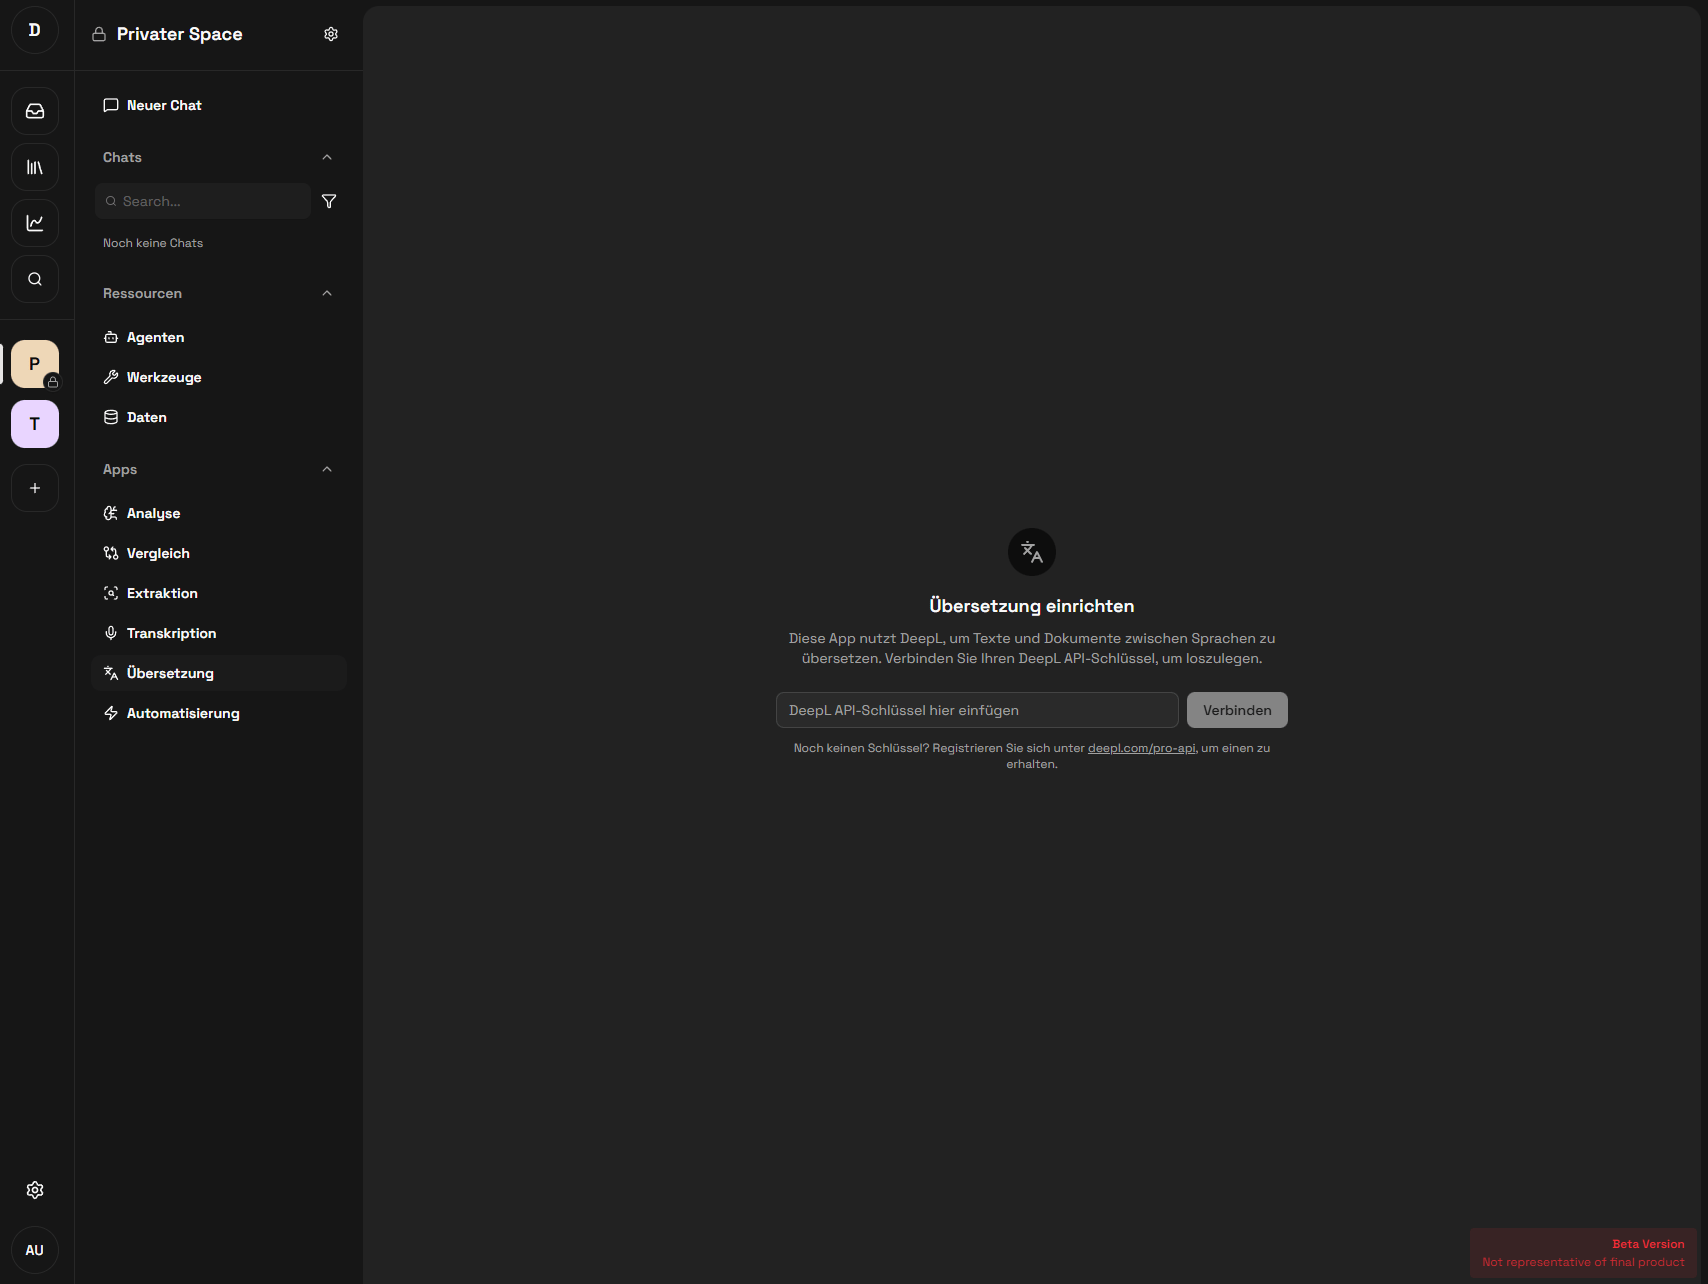1708x1284 pixels.
Task: Open the library books icon
Action: tap(35, 167)
